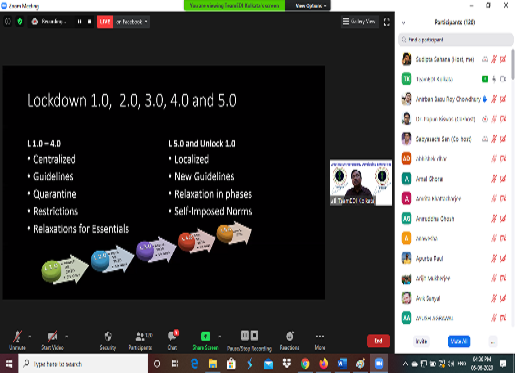Open the Security shield icon
This screenshot has height=373, width=515.
[x=108, y=337]
